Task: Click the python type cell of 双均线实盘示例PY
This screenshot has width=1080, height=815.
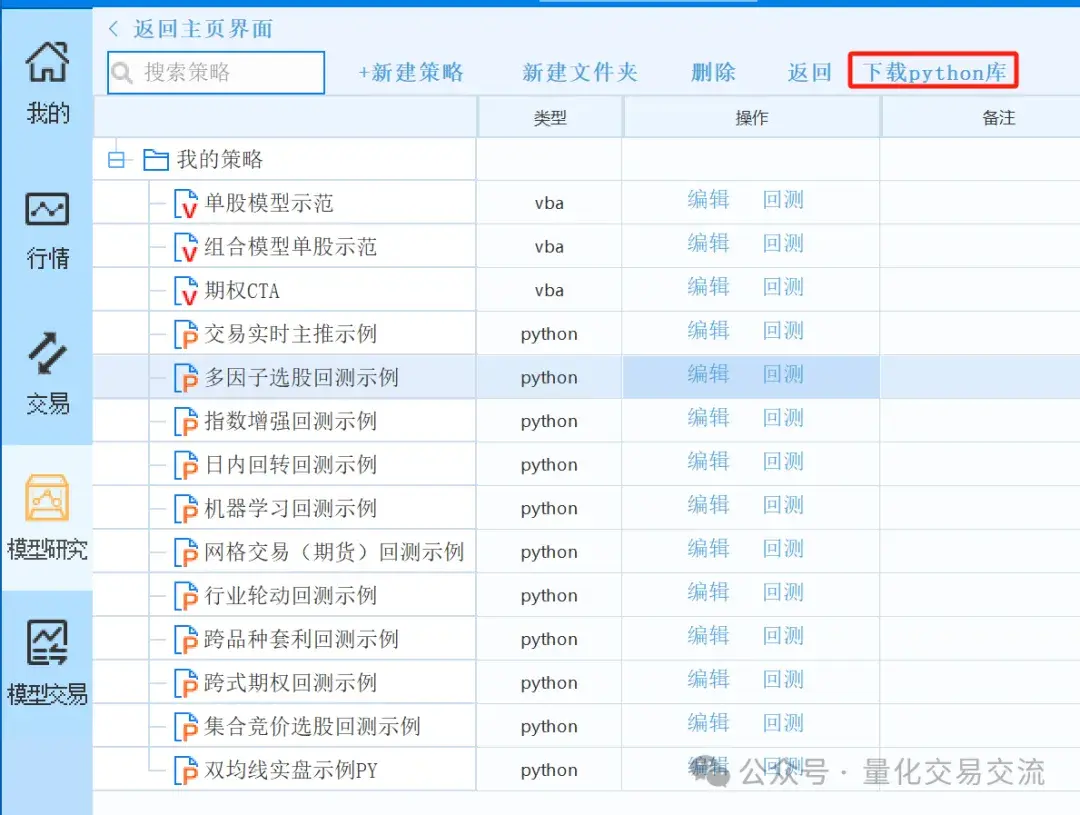Action: [549, 770]
